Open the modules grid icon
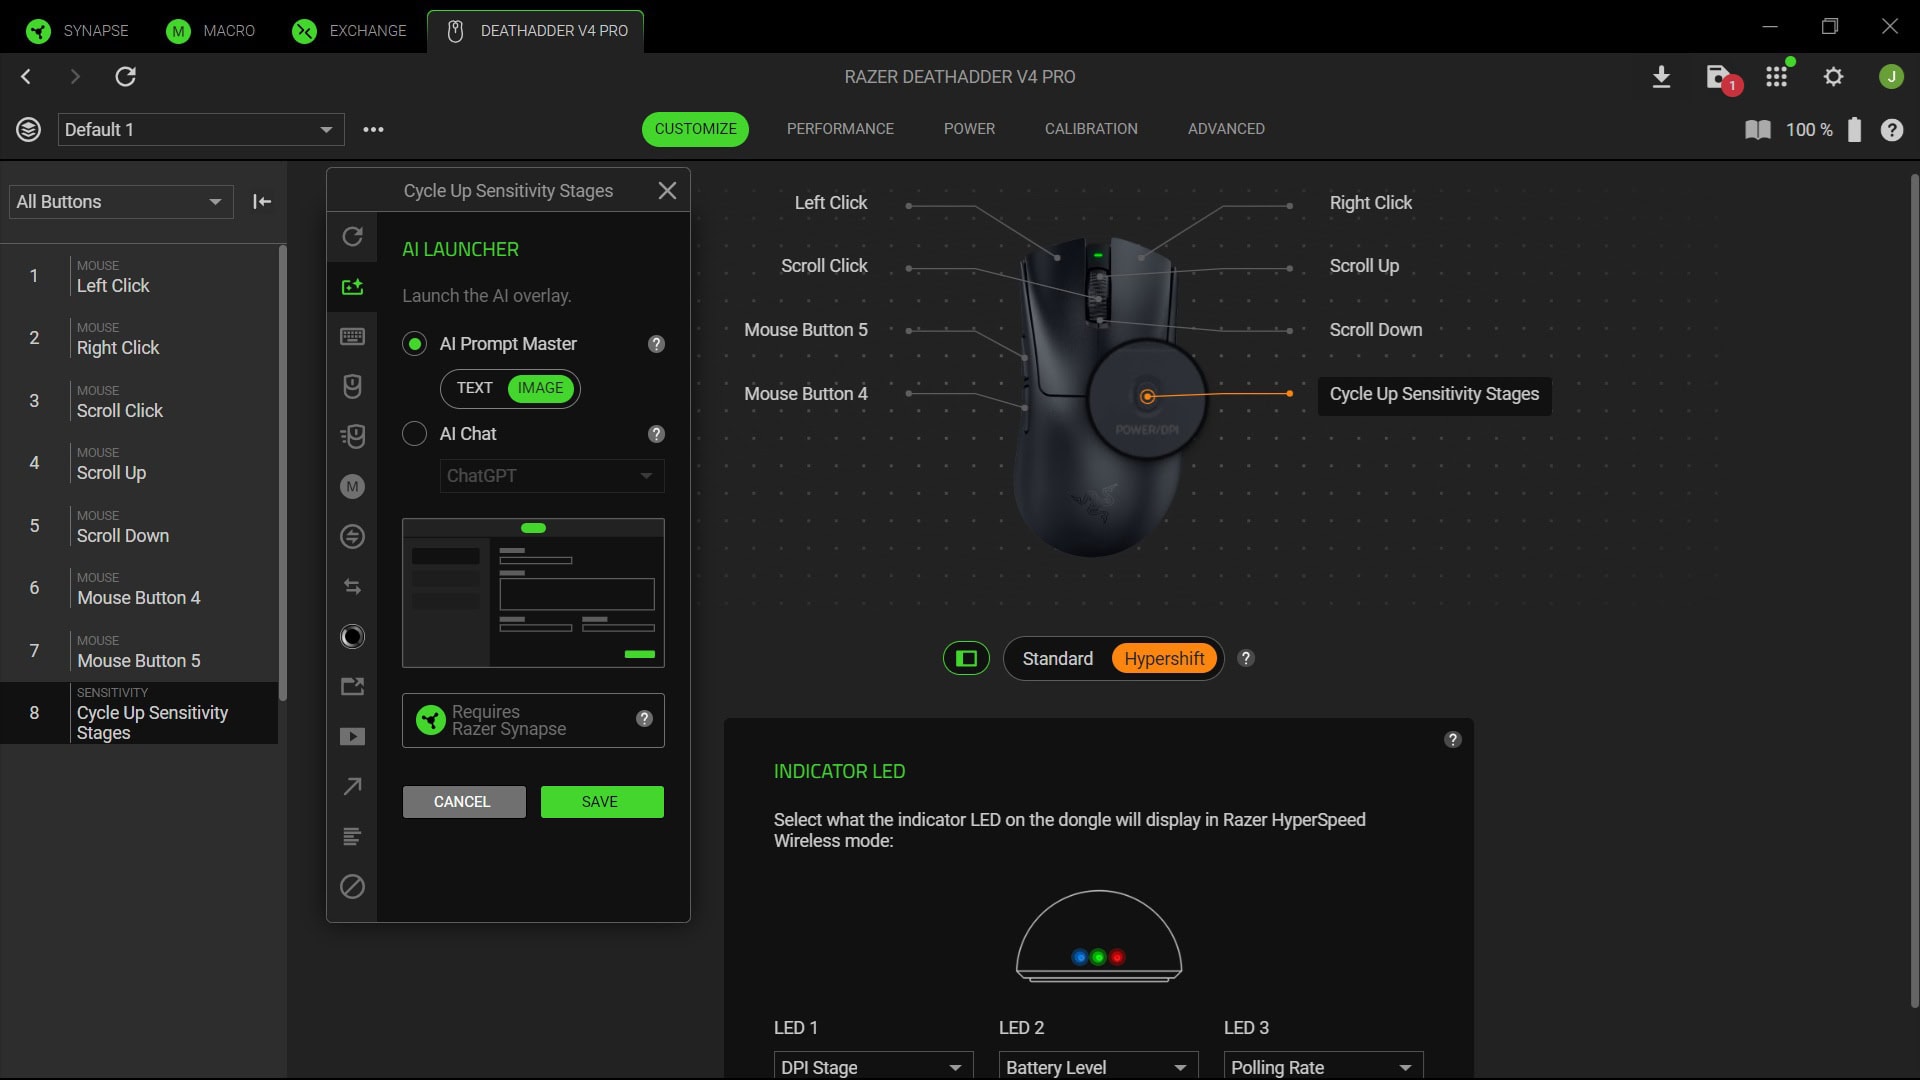1920x1080 pixels. point(1777,76)
